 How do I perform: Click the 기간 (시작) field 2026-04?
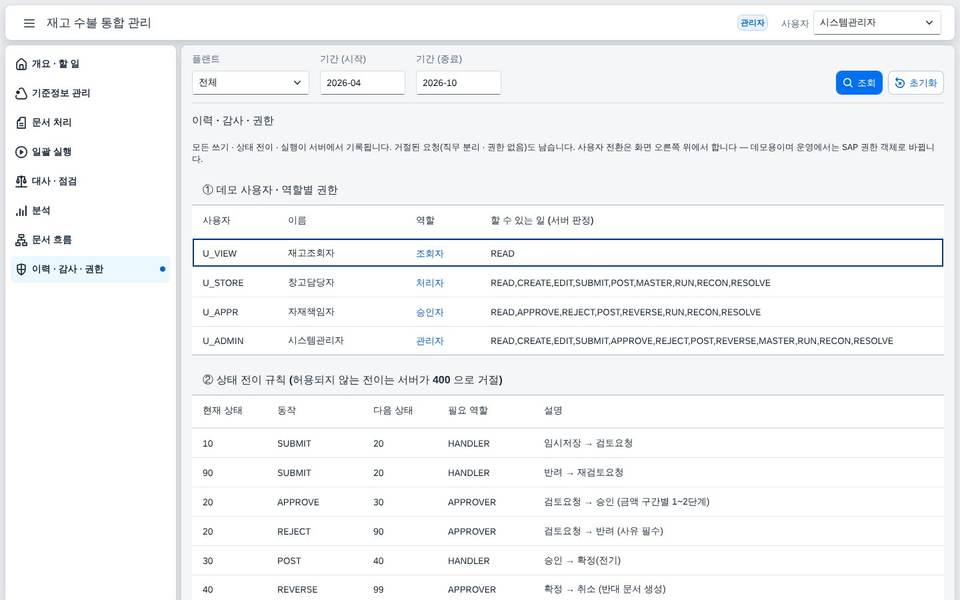362,83
